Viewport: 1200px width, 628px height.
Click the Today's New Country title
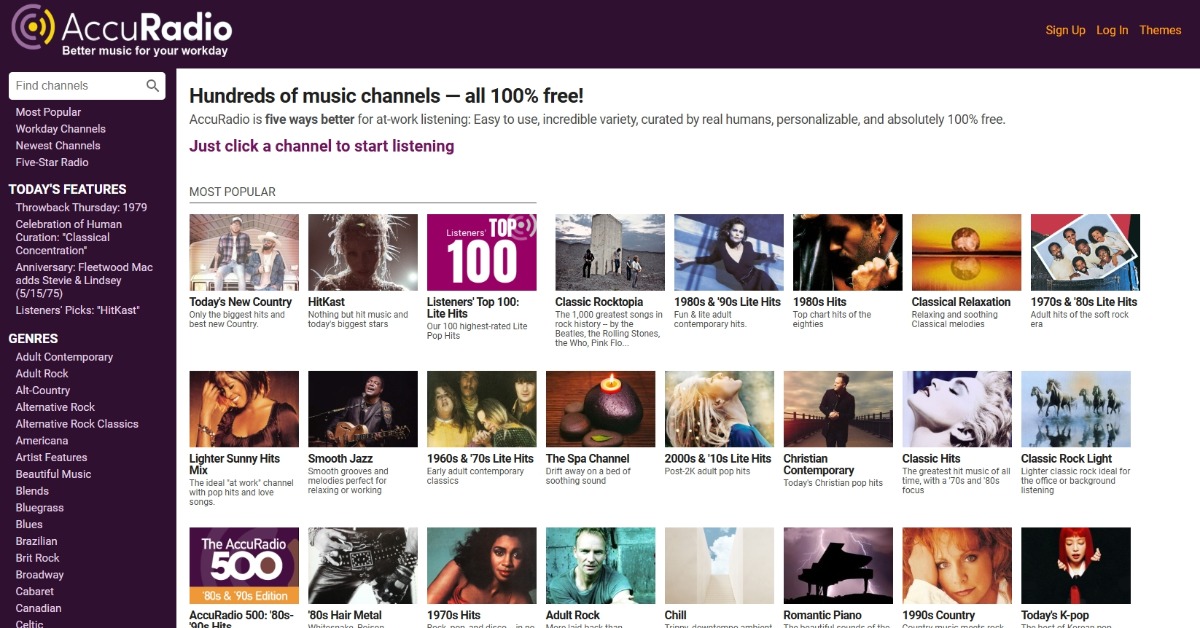(x=240, y=302)
